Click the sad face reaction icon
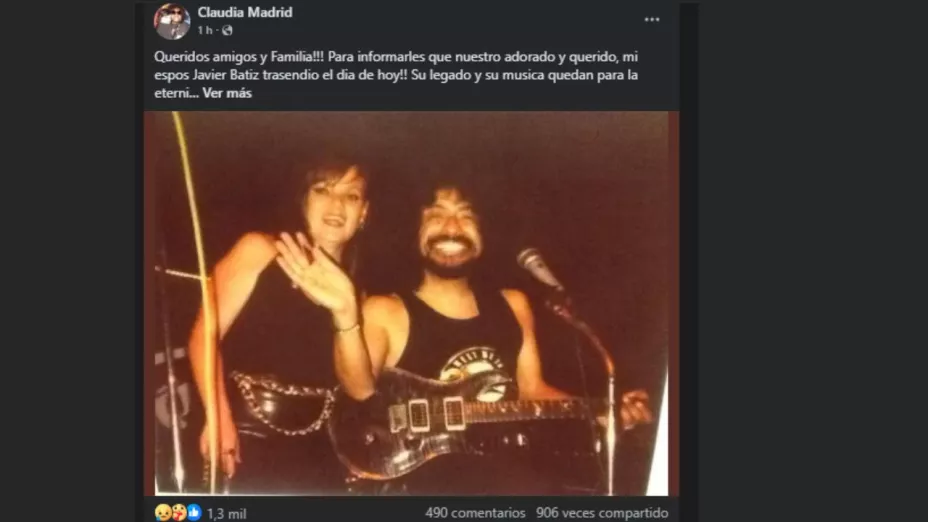Screen dimensions: 928x522 click(x=163, y=513)
